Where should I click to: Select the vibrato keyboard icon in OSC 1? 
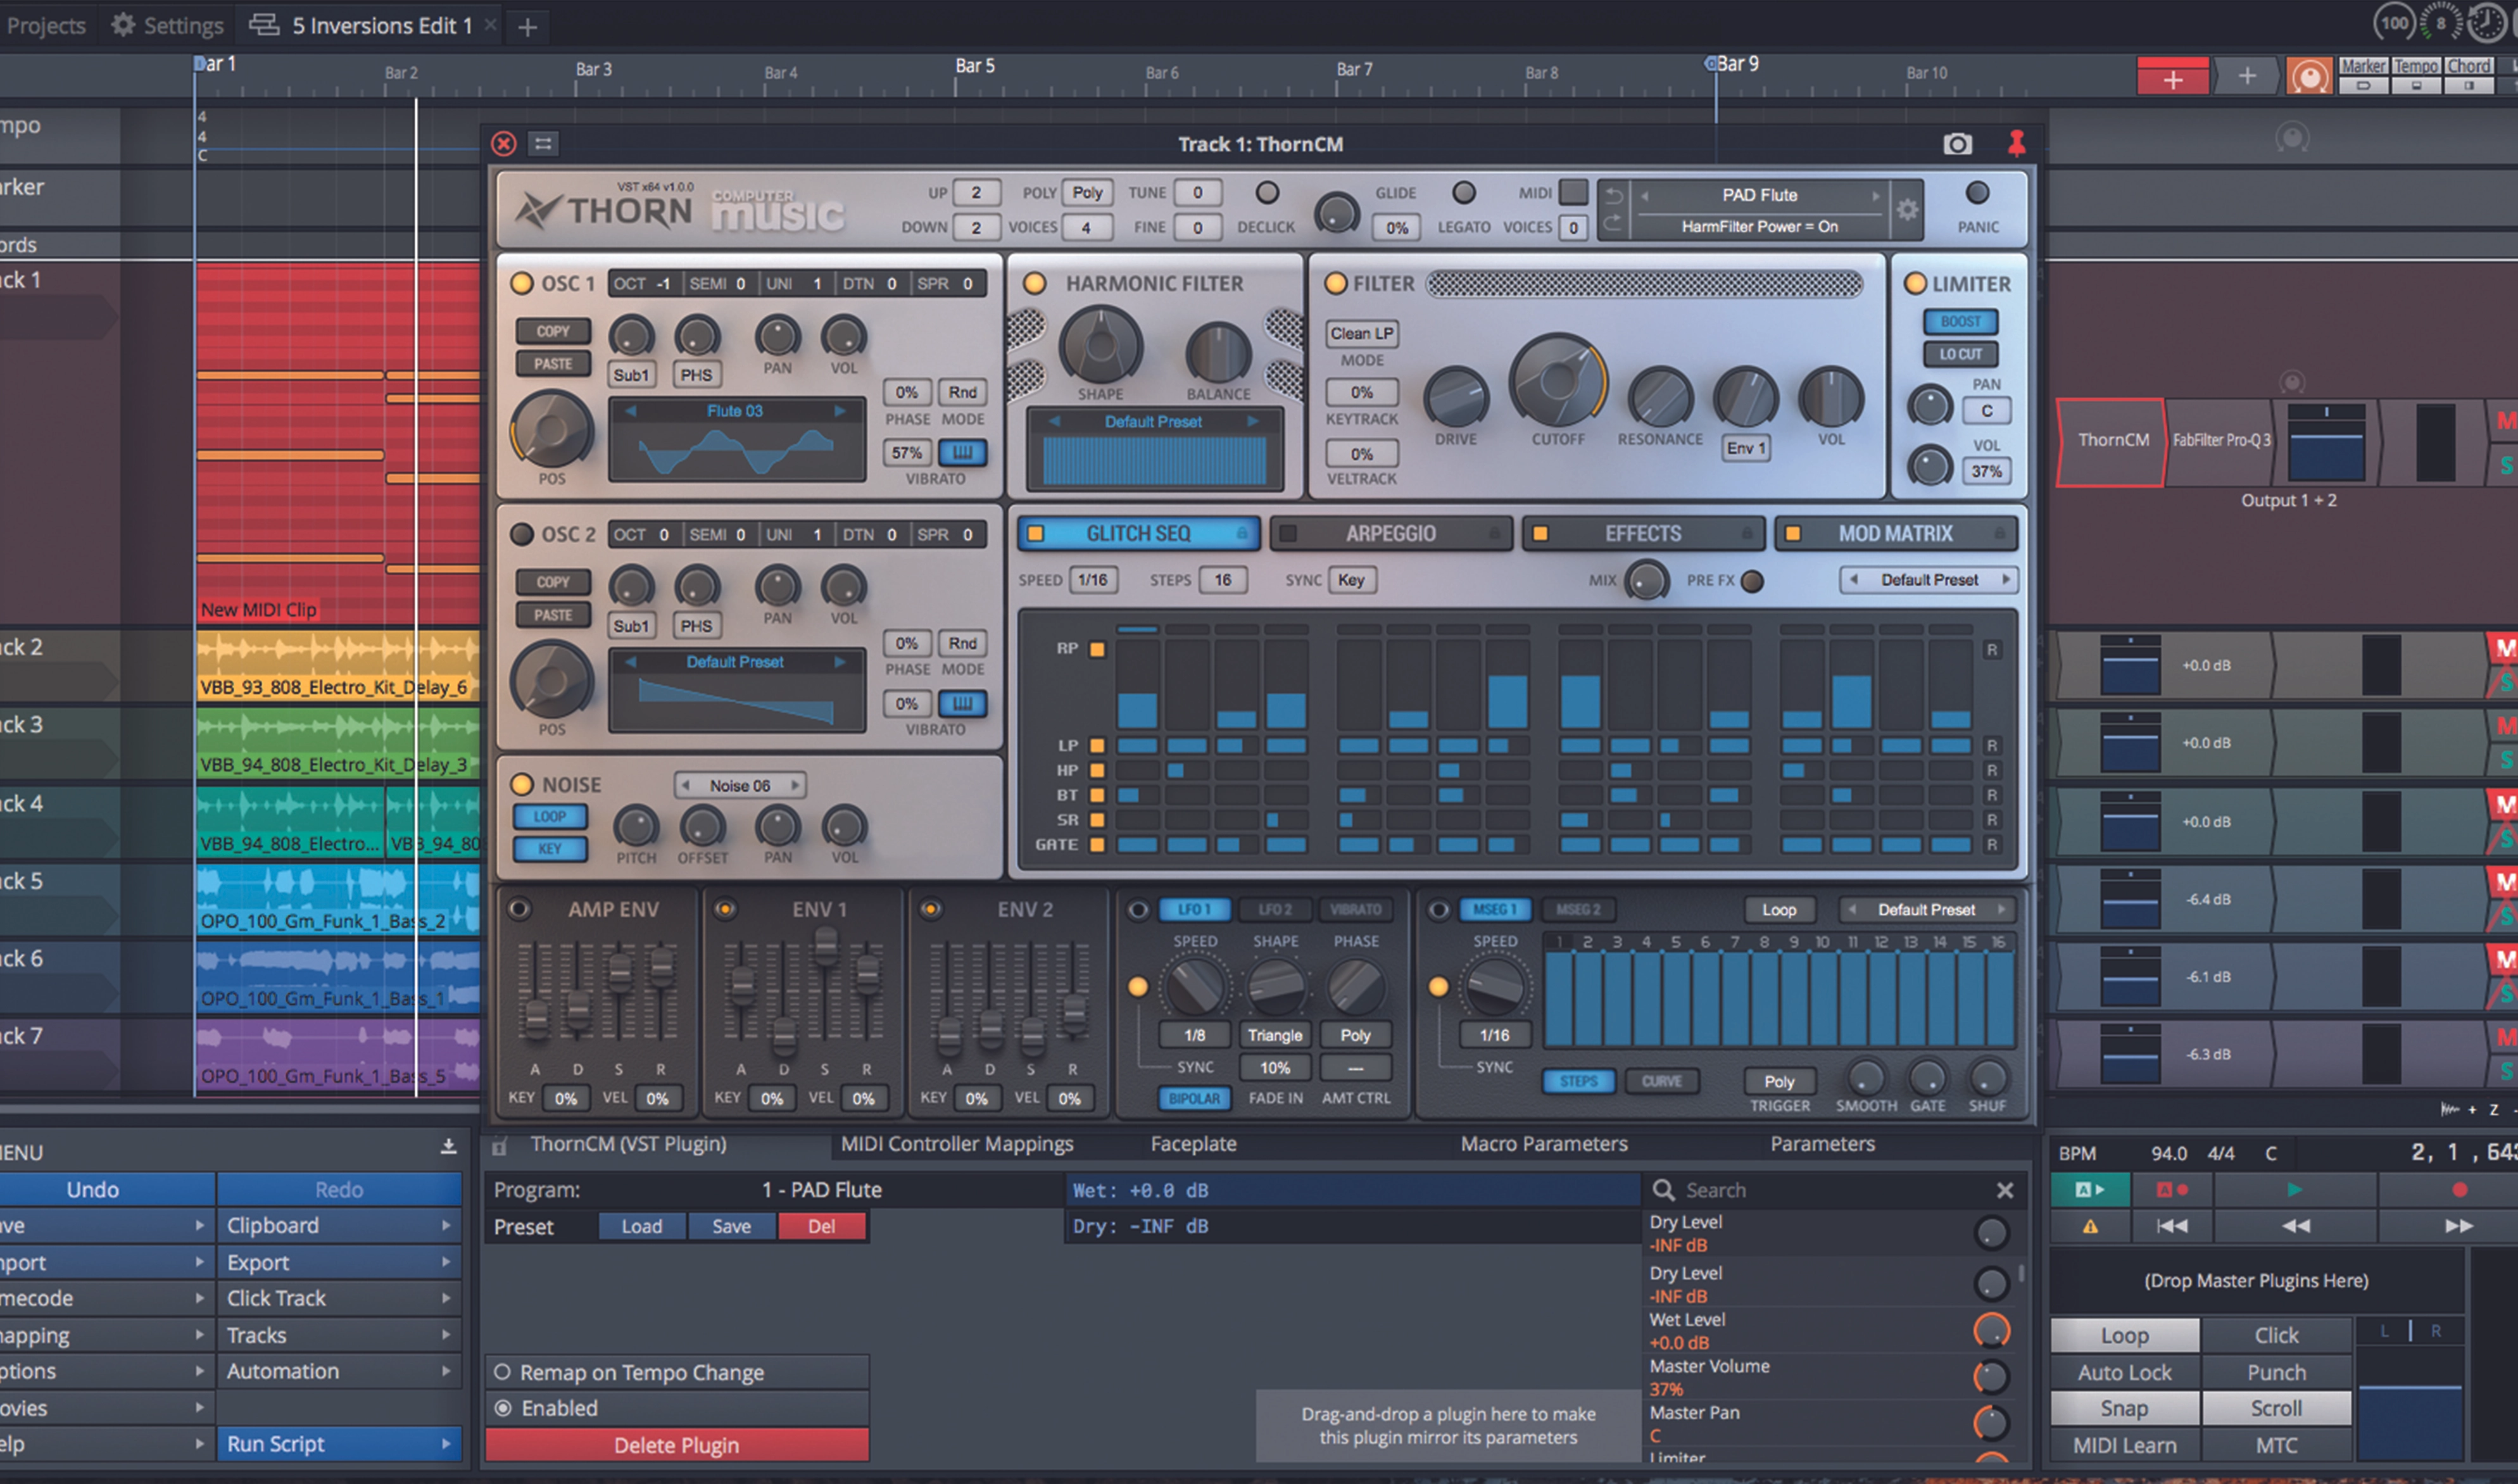click(962, 453)
